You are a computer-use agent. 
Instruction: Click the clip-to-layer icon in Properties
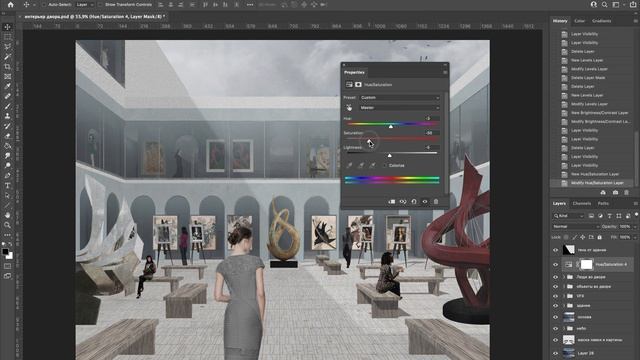pyautogui.click(x=391, y=202)
